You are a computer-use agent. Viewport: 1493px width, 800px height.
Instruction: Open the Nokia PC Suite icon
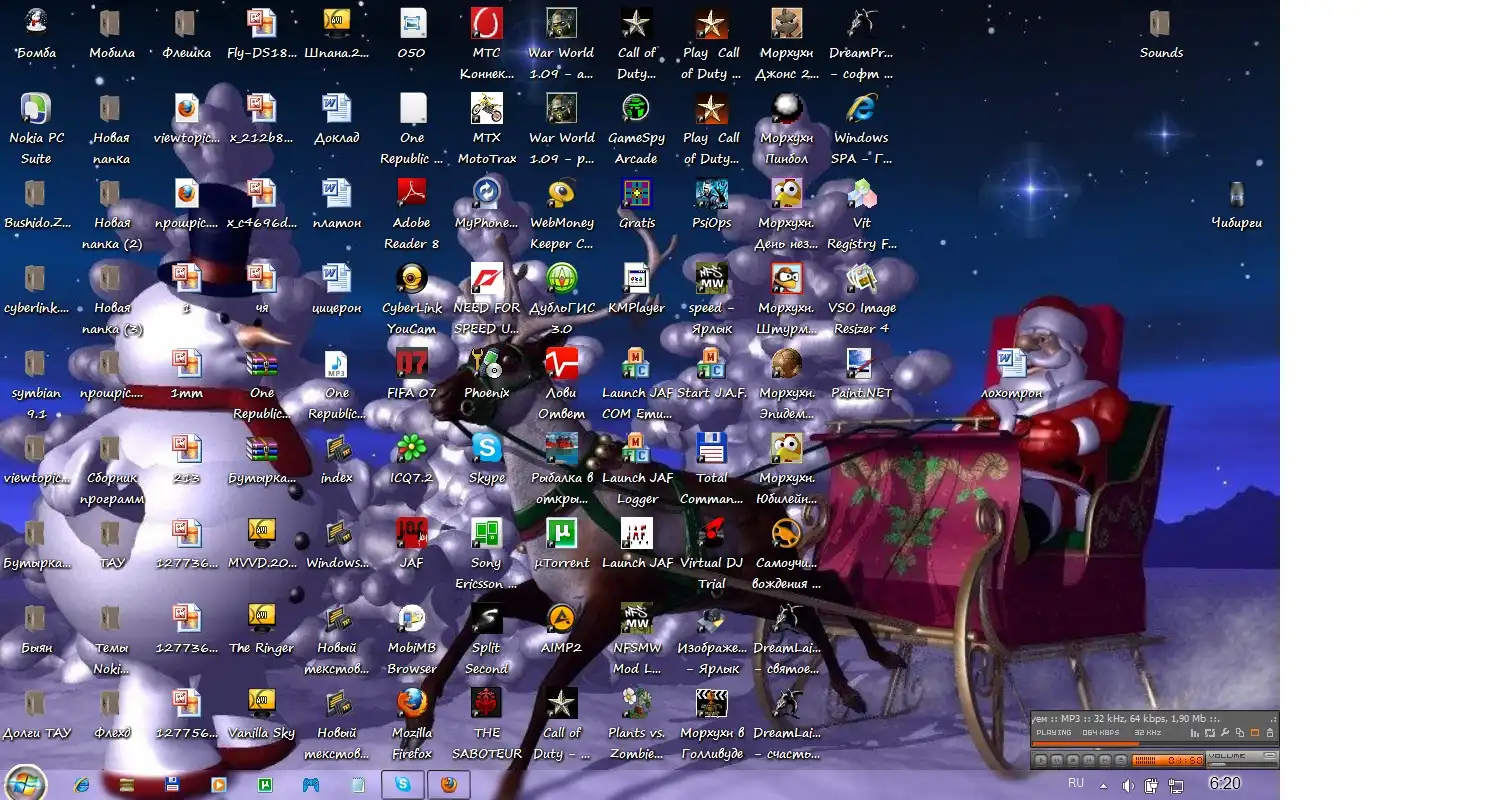[x=35, y=108]
